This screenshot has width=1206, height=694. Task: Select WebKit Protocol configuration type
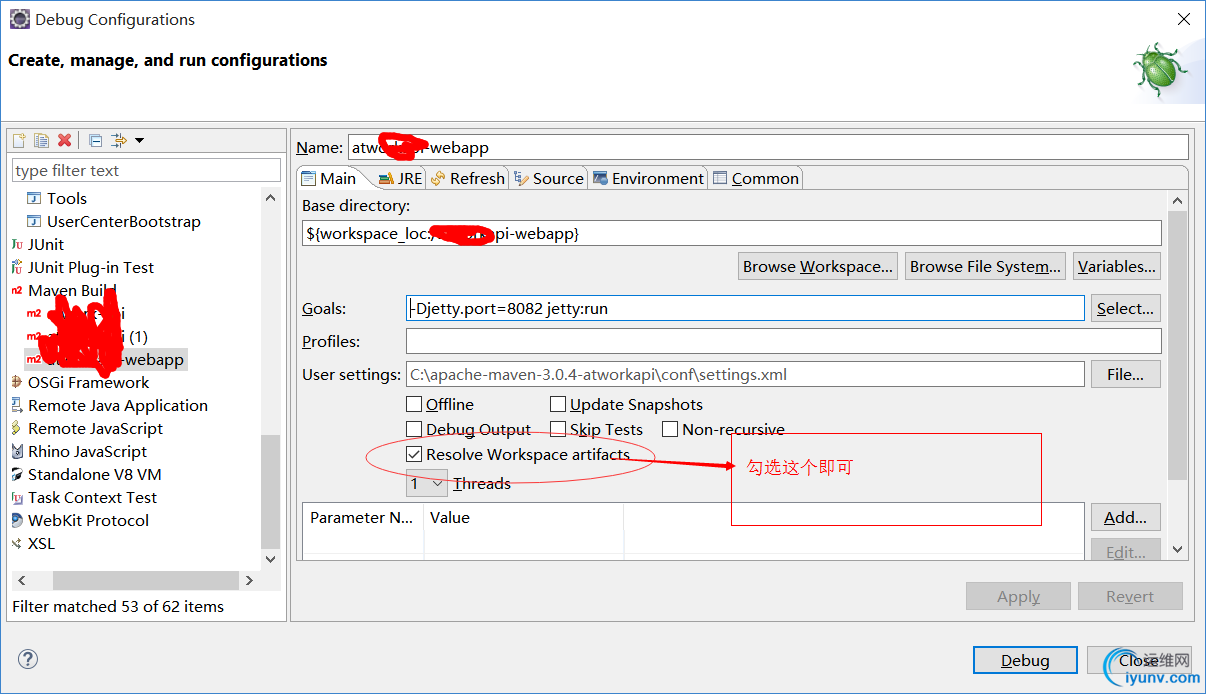[88, 520]
